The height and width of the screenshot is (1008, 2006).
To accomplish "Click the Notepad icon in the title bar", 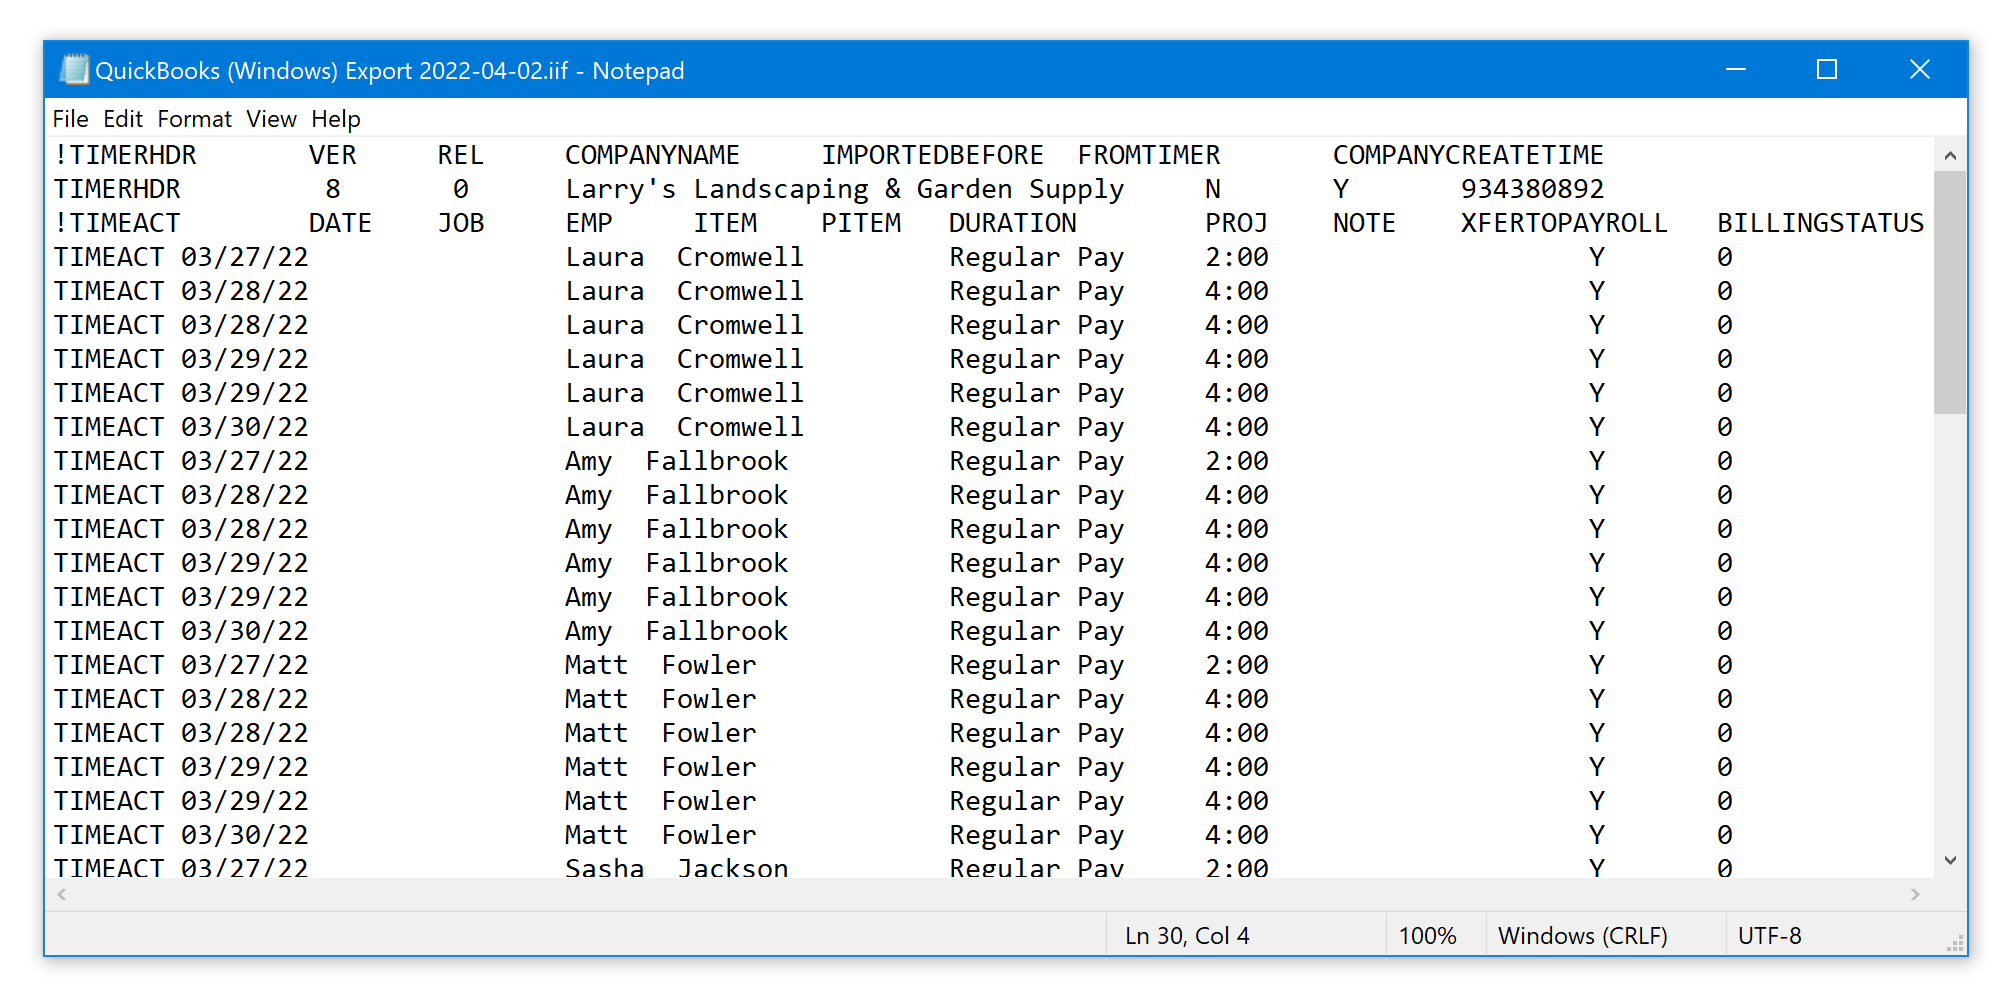I will [x=74, y=69].
